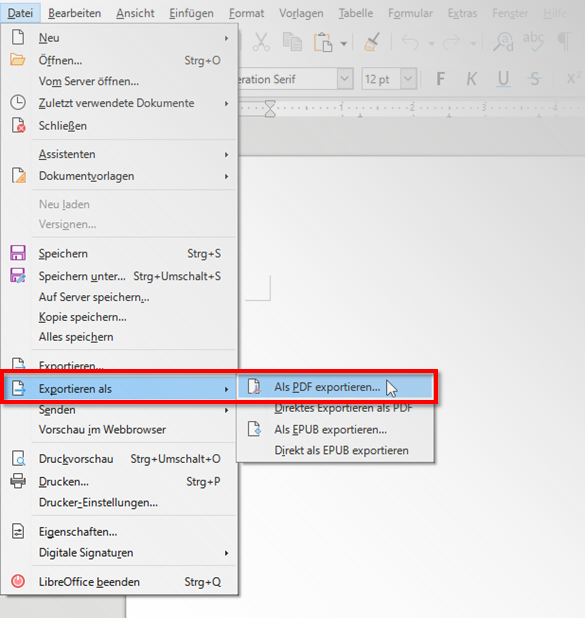Image resolution: width=585 pixels, height=618 pixels.
Task: Click the Undo arrow icon
Action: pos(410,42)
